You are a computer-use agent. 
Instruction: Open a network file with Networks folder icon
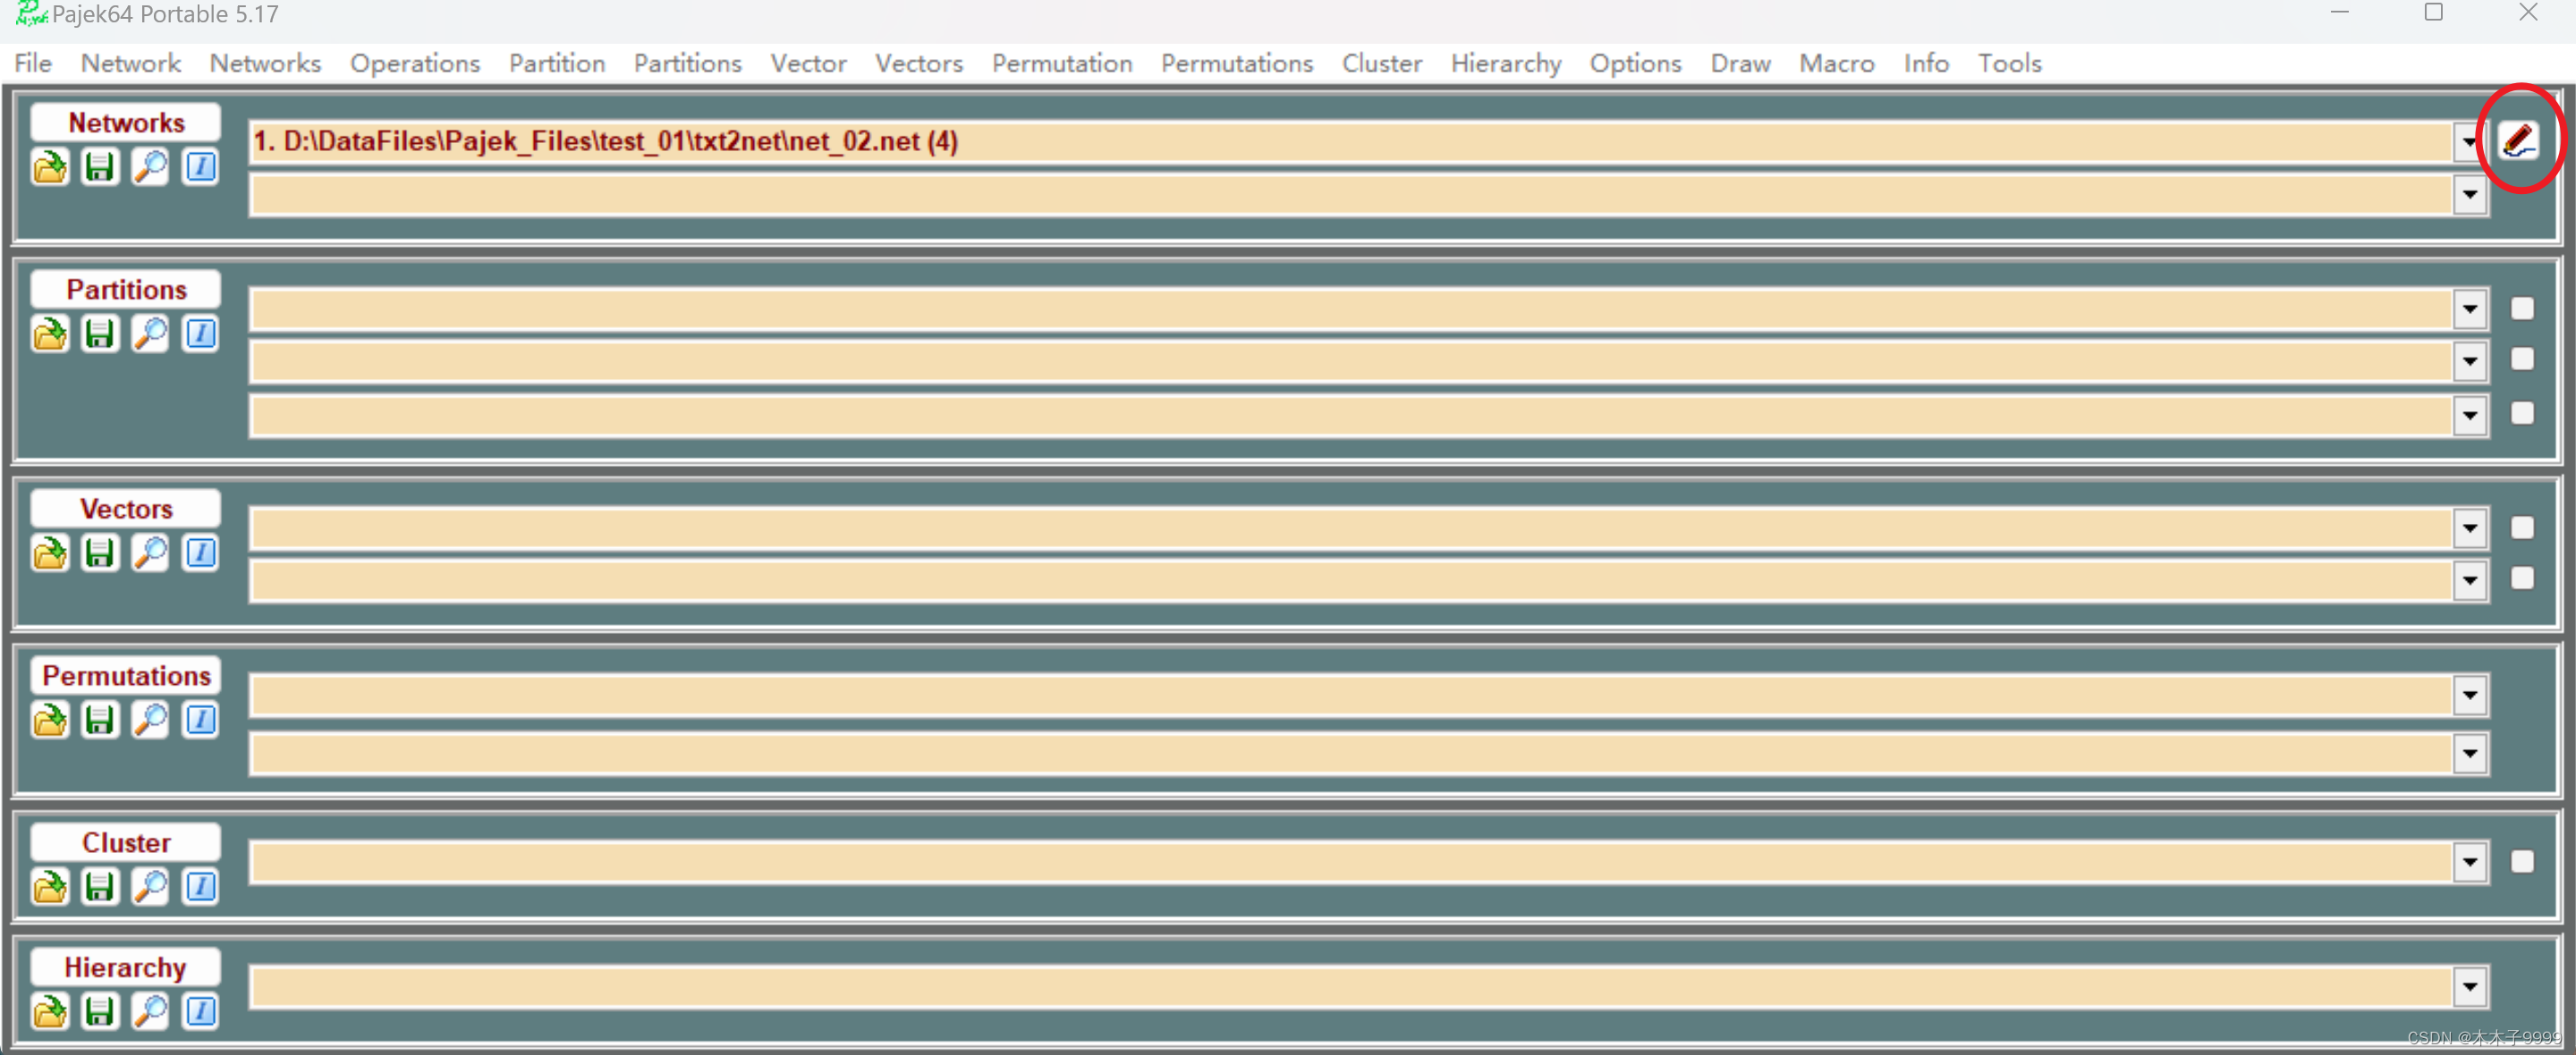[x=50, y=167]
